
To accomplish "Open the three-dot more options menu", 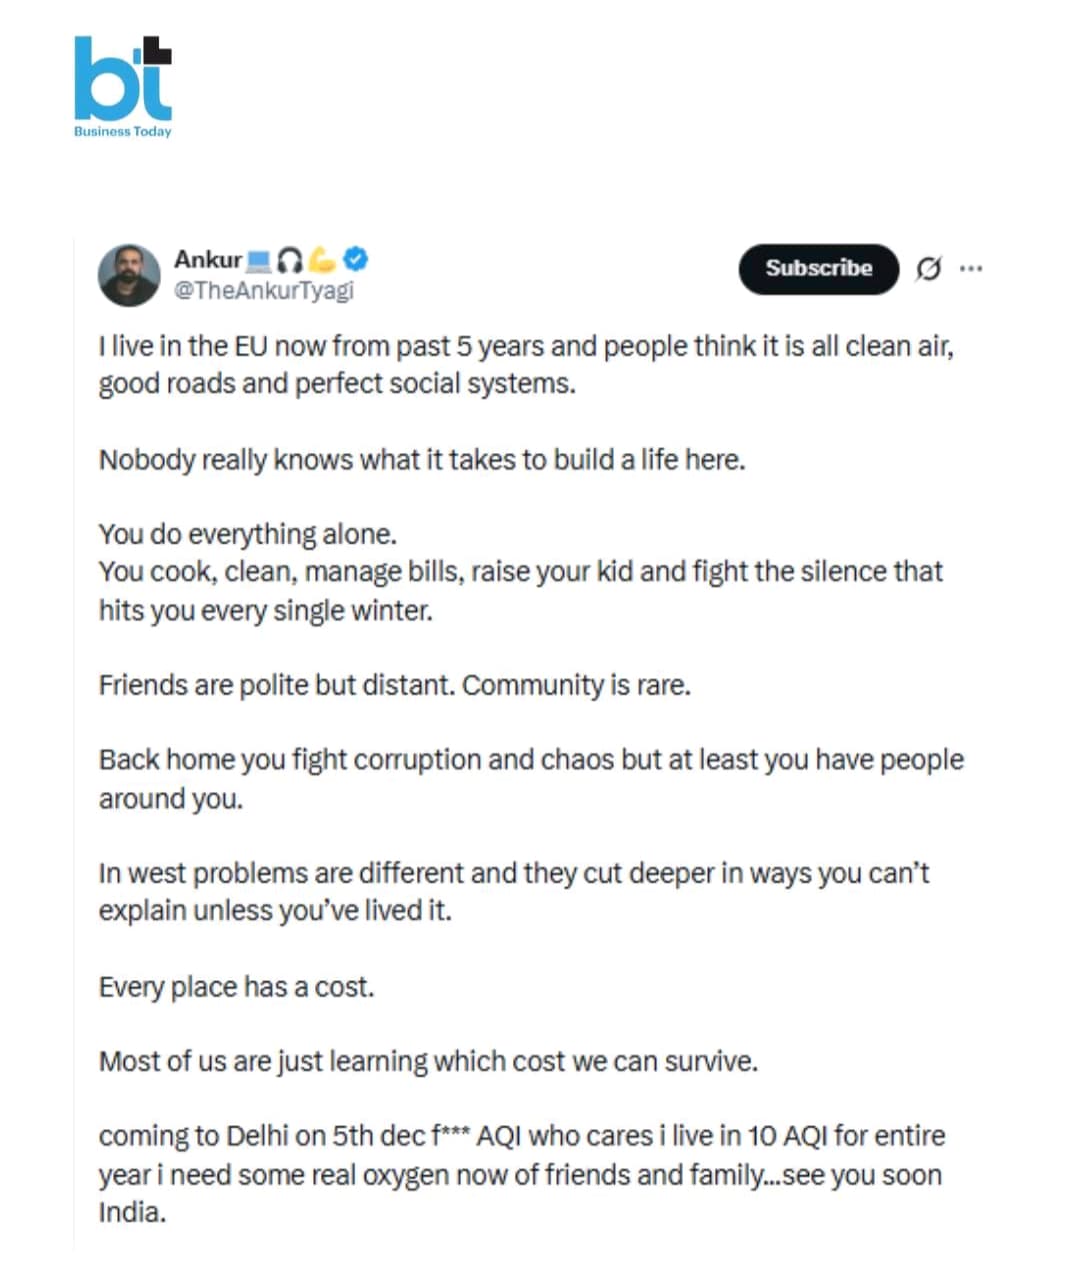I will pos(970,268).
